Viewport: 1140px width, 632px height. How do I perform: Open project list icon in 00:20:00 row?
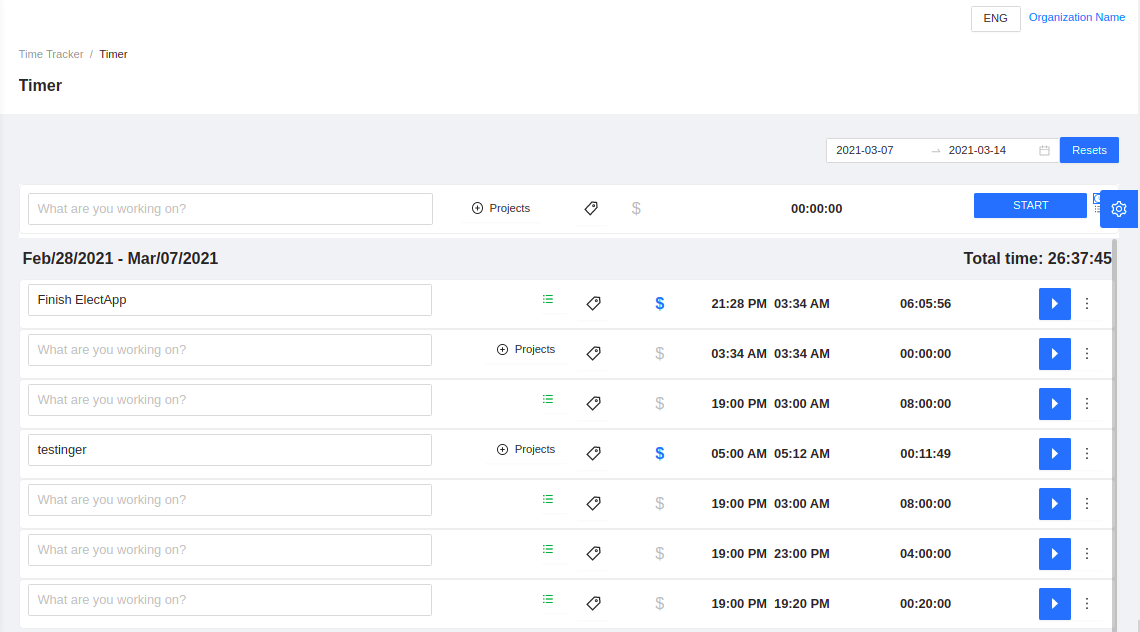[x=547, y=600]
